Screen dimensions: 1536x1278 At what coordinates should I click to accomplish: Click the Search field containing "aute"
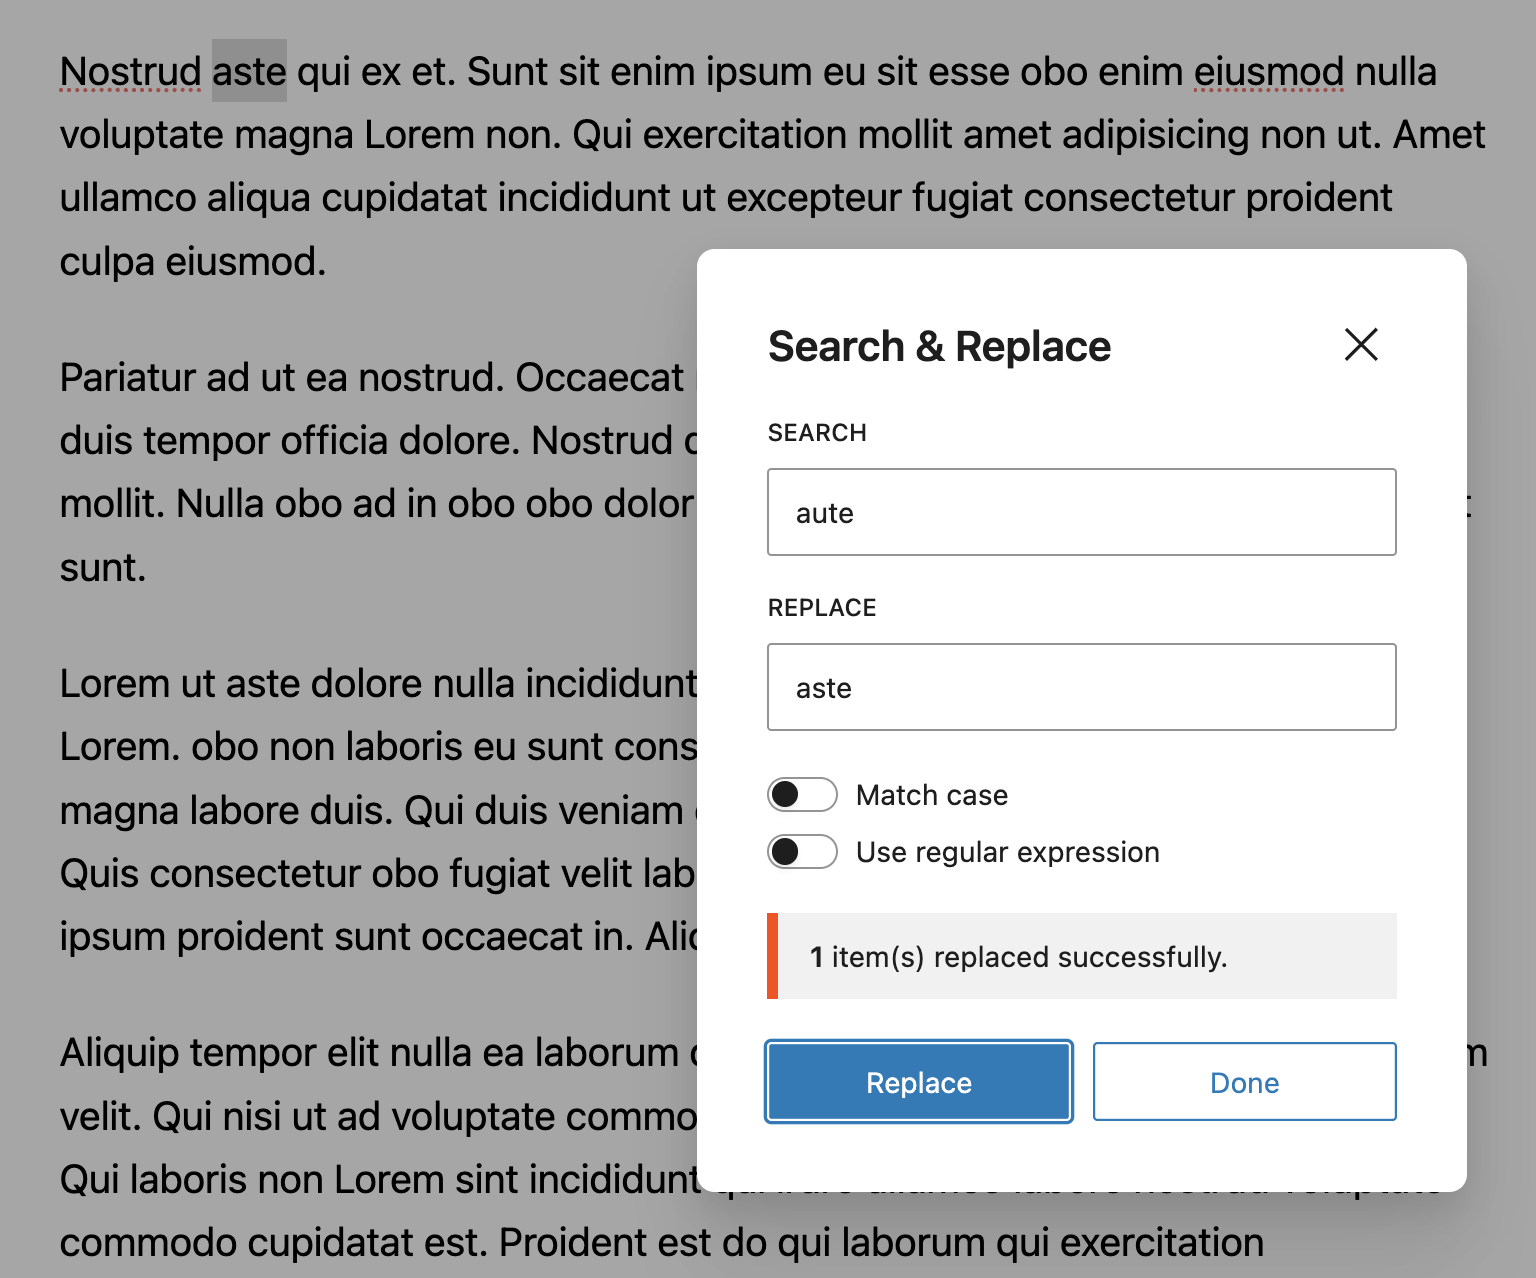1081,512
